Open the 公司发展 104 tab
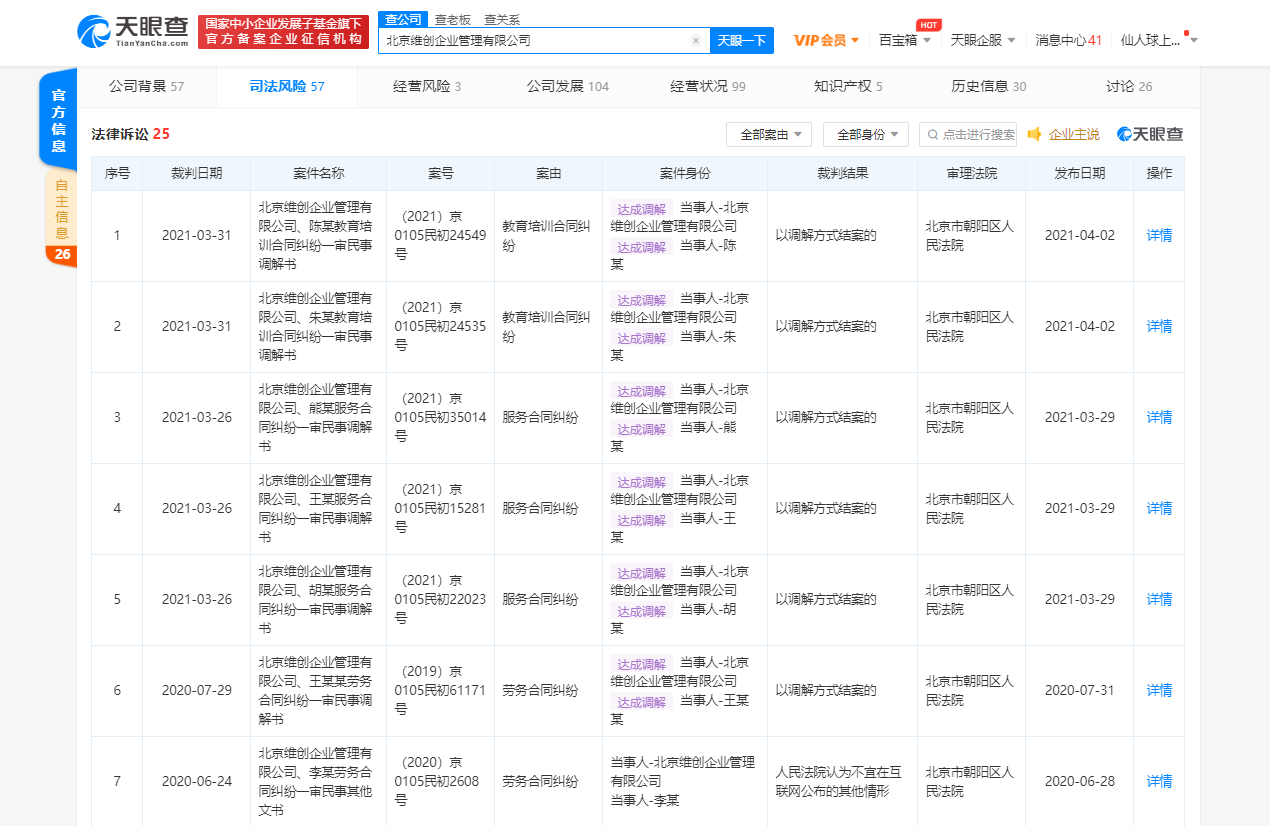 [568, 86]
